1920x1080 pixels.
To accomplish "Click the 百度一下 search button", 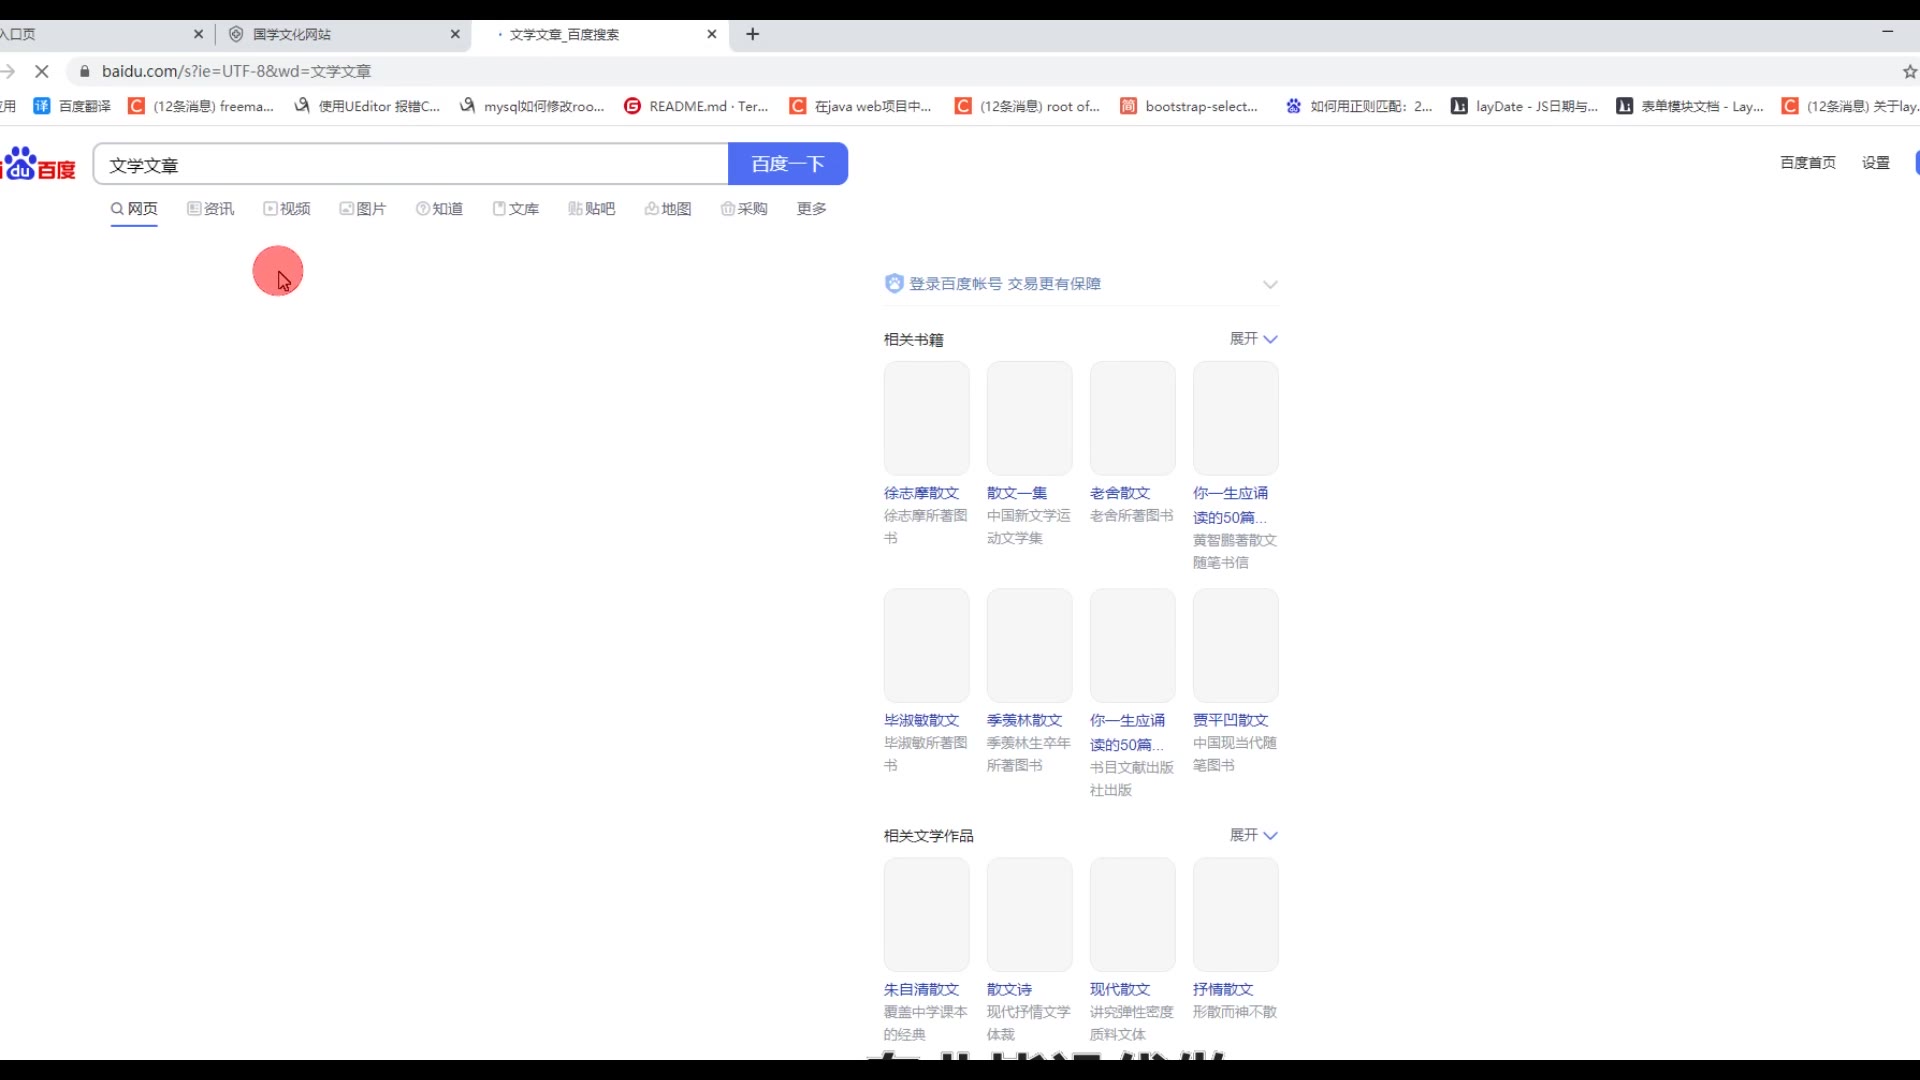I will 788,164.
